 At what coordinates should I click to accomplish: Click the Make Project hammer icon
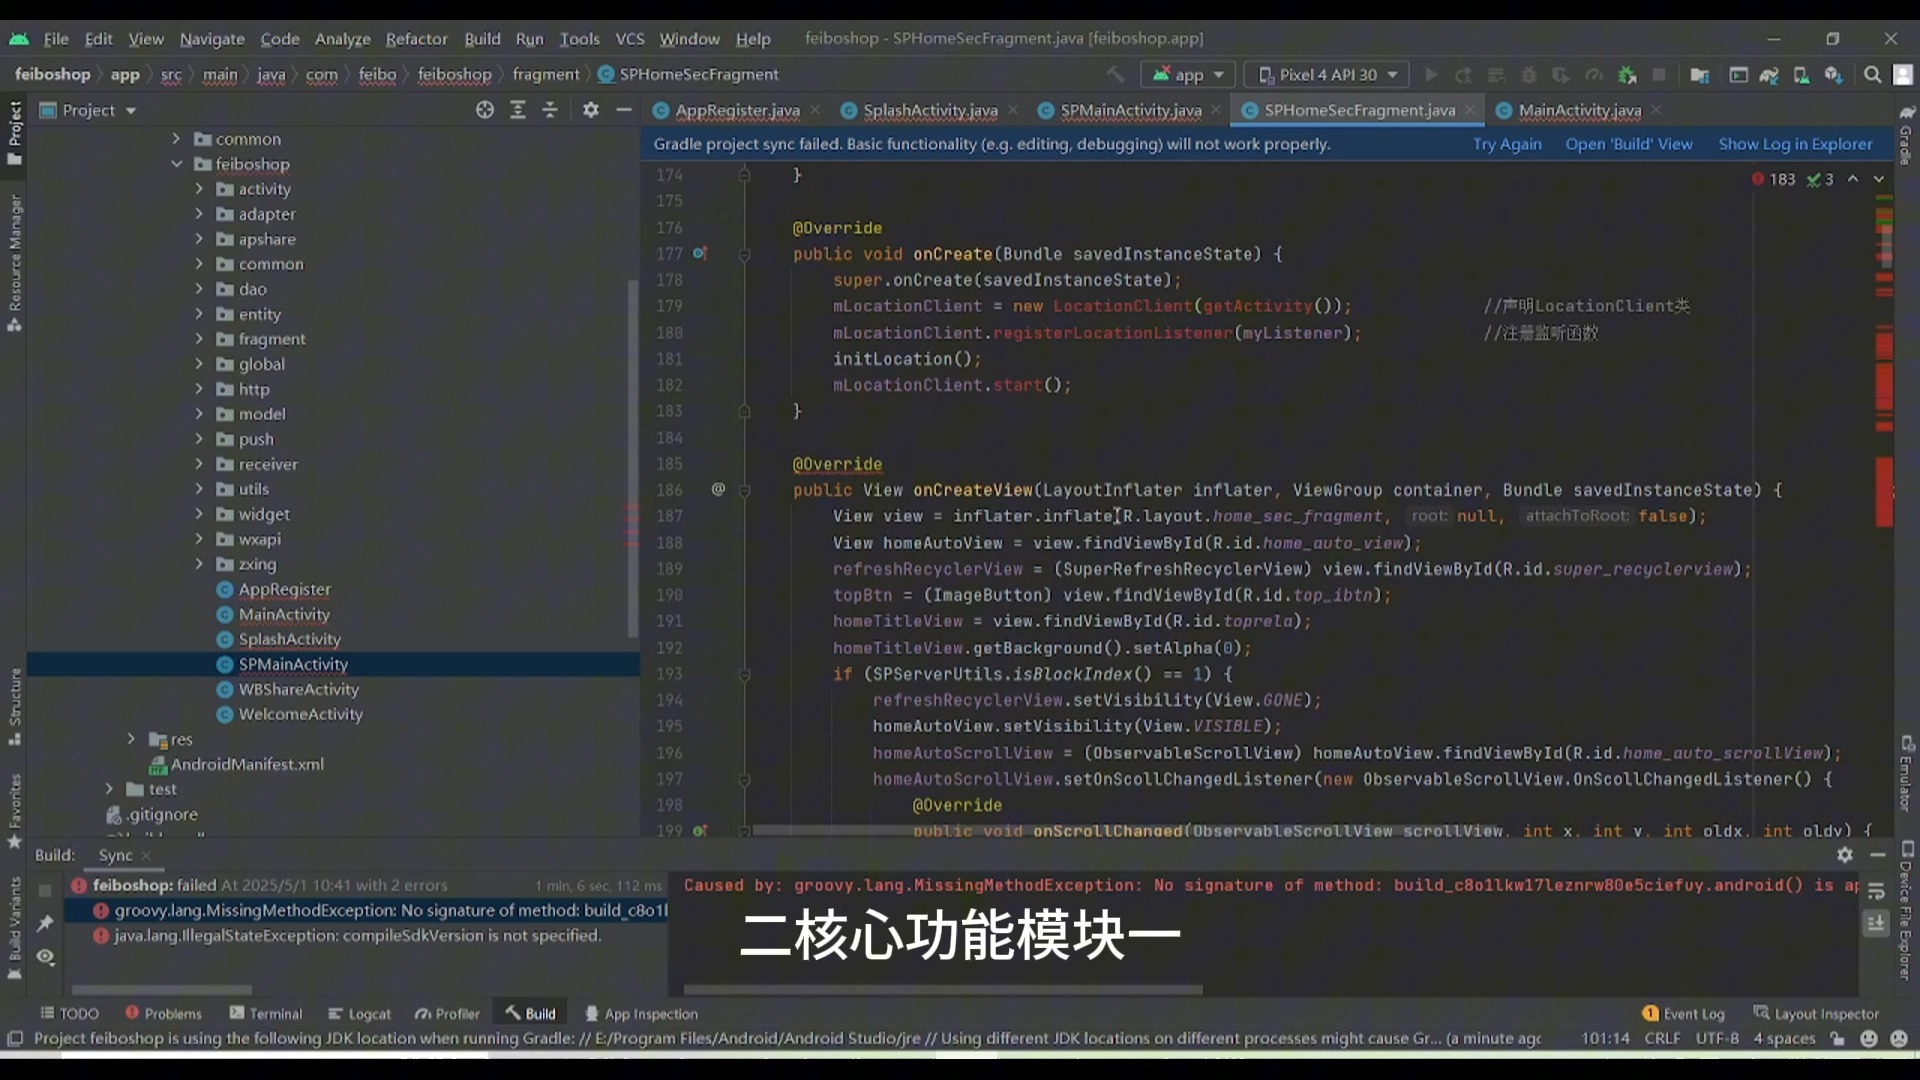[x=1114, y=75]
